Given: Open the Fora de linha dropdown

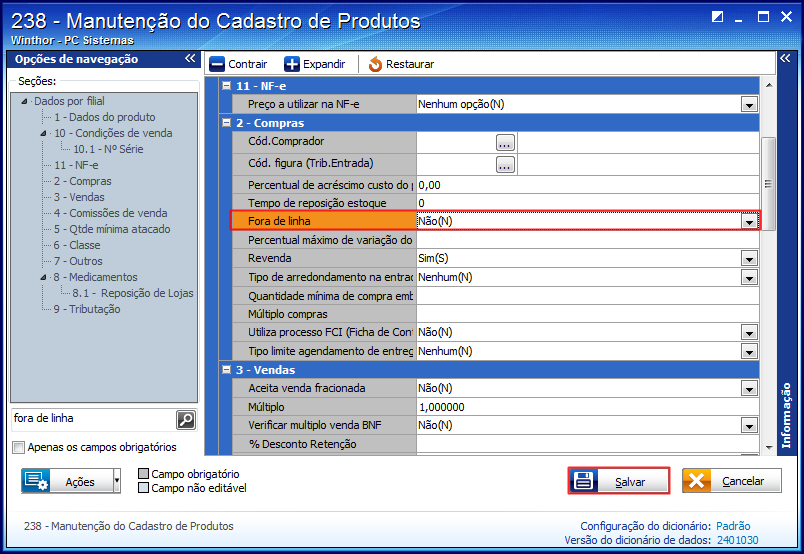Looking at the screenshot, I should point(749,222).
